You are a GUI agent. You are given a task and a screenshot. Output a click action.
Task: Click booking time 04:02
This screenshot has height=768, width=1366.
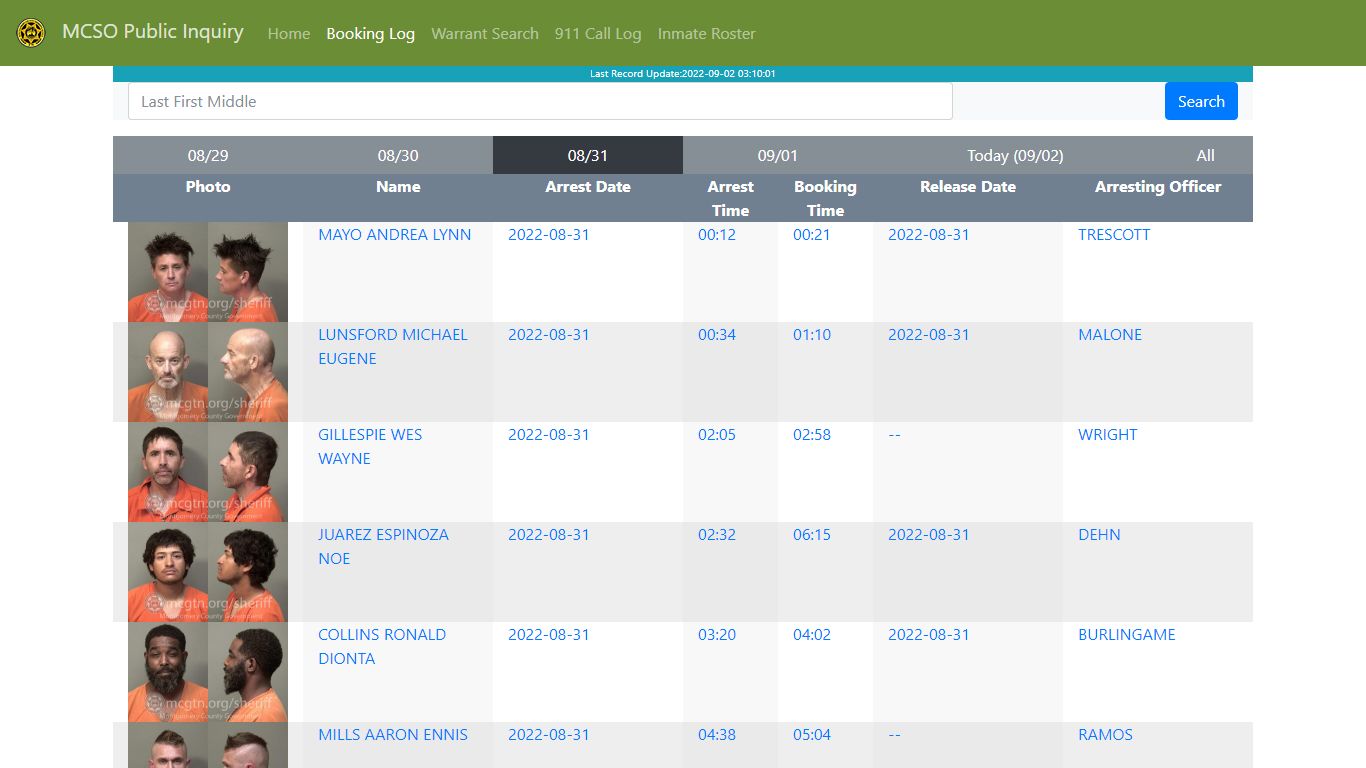812,634
